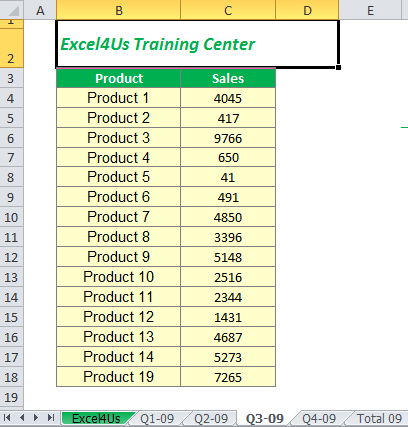Click sales value 4045
Image resolution: width=408 pixels, height=427 pixels.
(228, 98)
